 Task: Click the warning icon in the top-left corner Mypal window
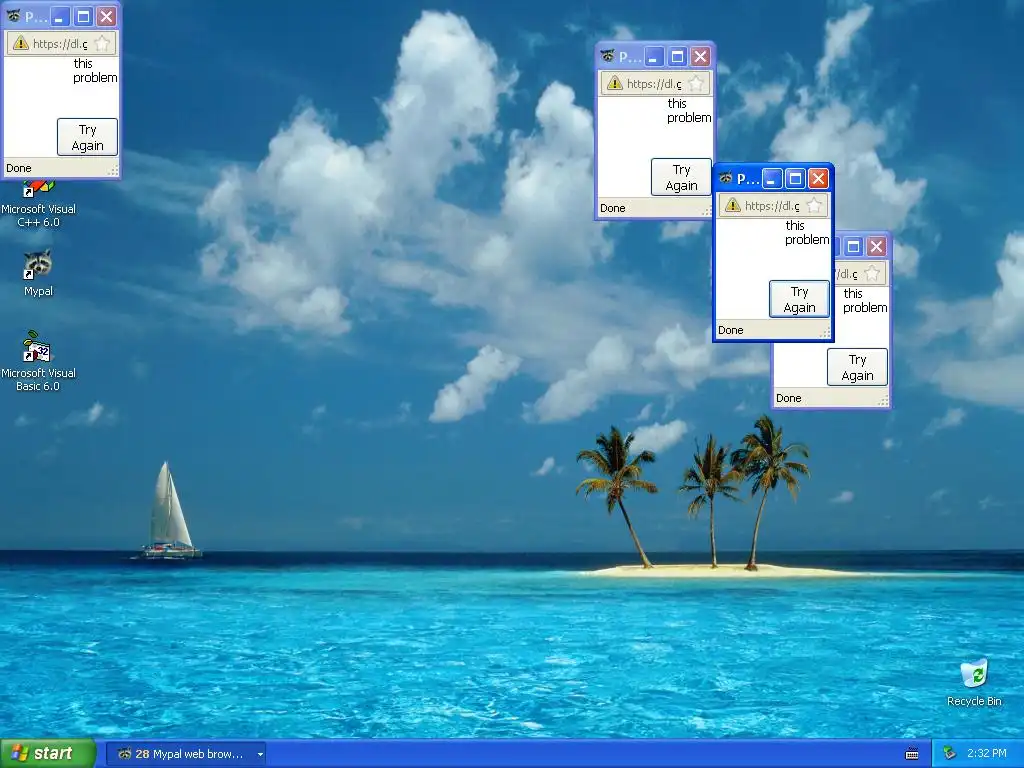[21, 44]
